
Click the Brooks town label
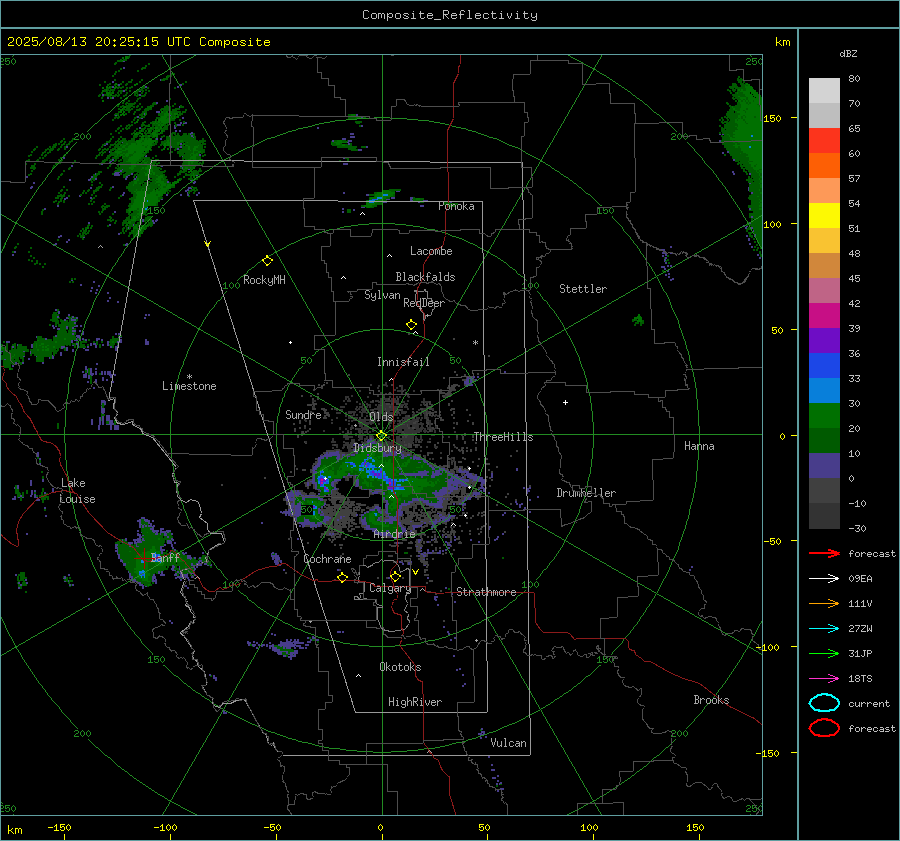(x=711, y=700)
